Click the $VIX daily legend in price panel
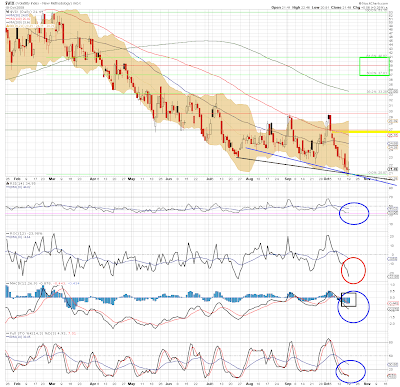 coord(25,12)
